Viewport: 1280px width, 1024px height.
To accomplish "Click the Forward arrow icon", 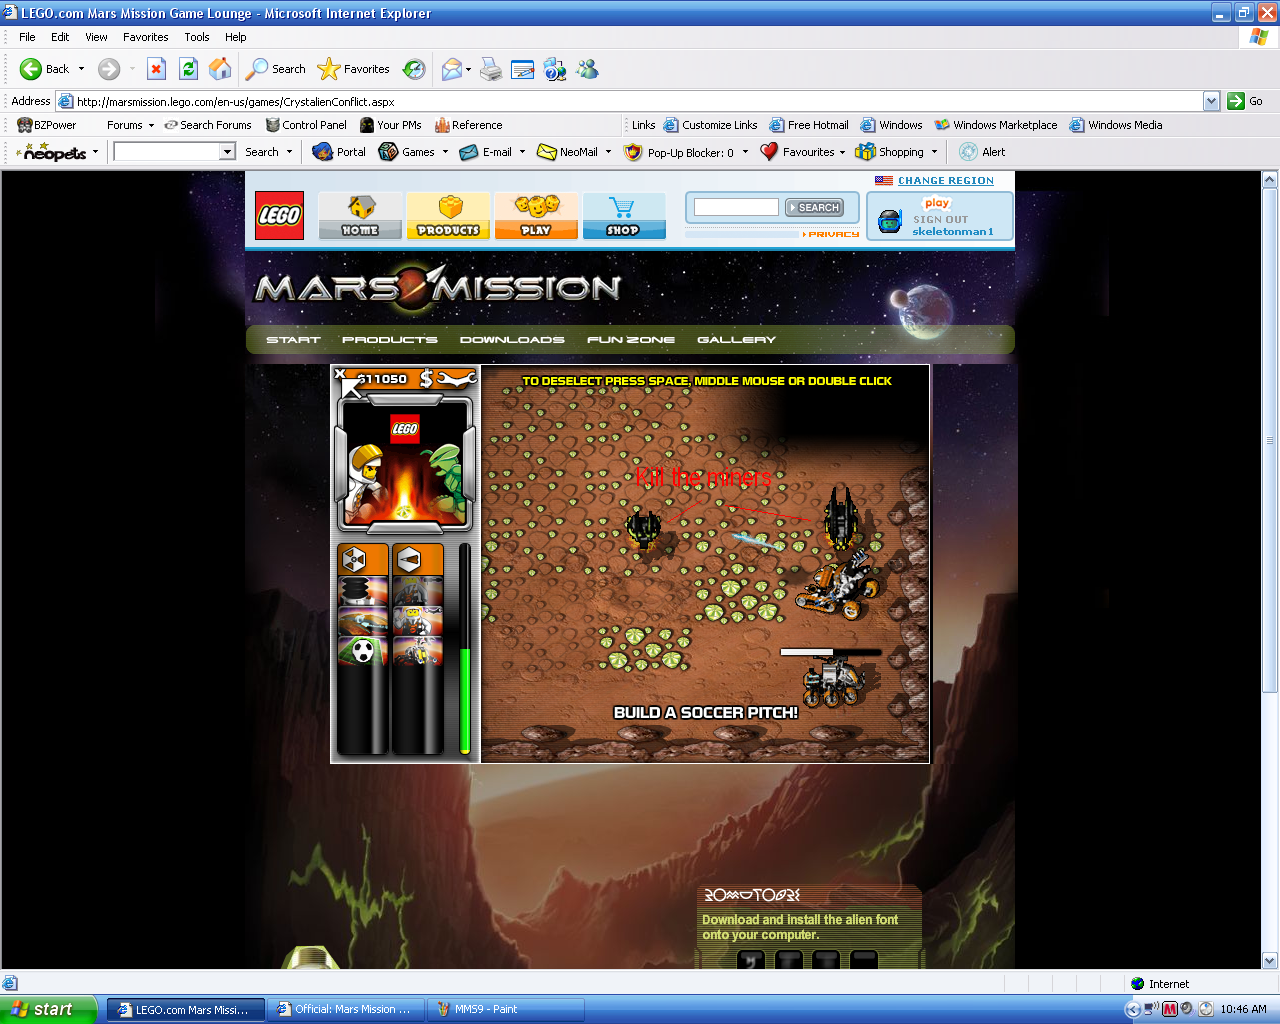I will pos(109,69).
